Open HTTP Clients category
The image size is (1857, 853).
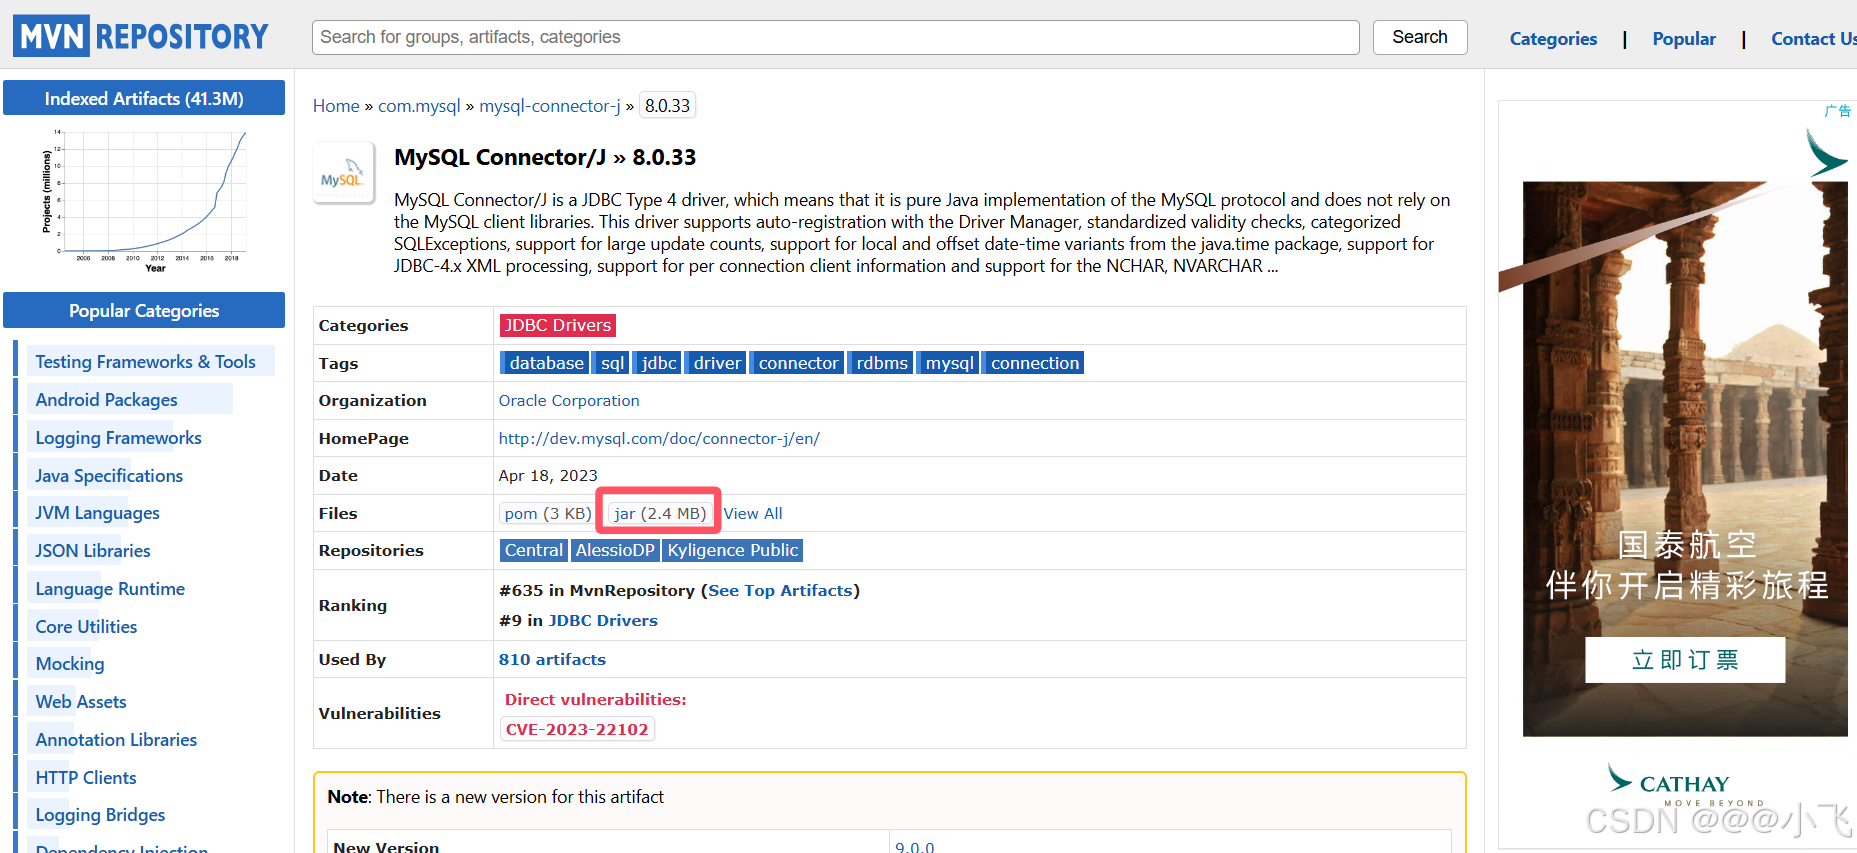click(86, 777)
